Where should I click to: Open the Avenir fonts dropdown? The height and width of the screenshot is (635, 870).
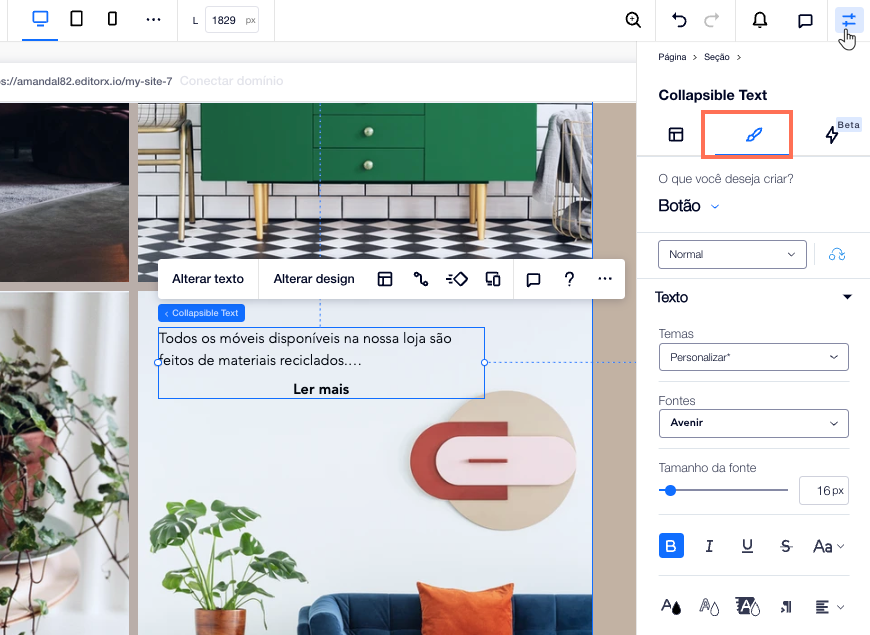pos(753,423)
